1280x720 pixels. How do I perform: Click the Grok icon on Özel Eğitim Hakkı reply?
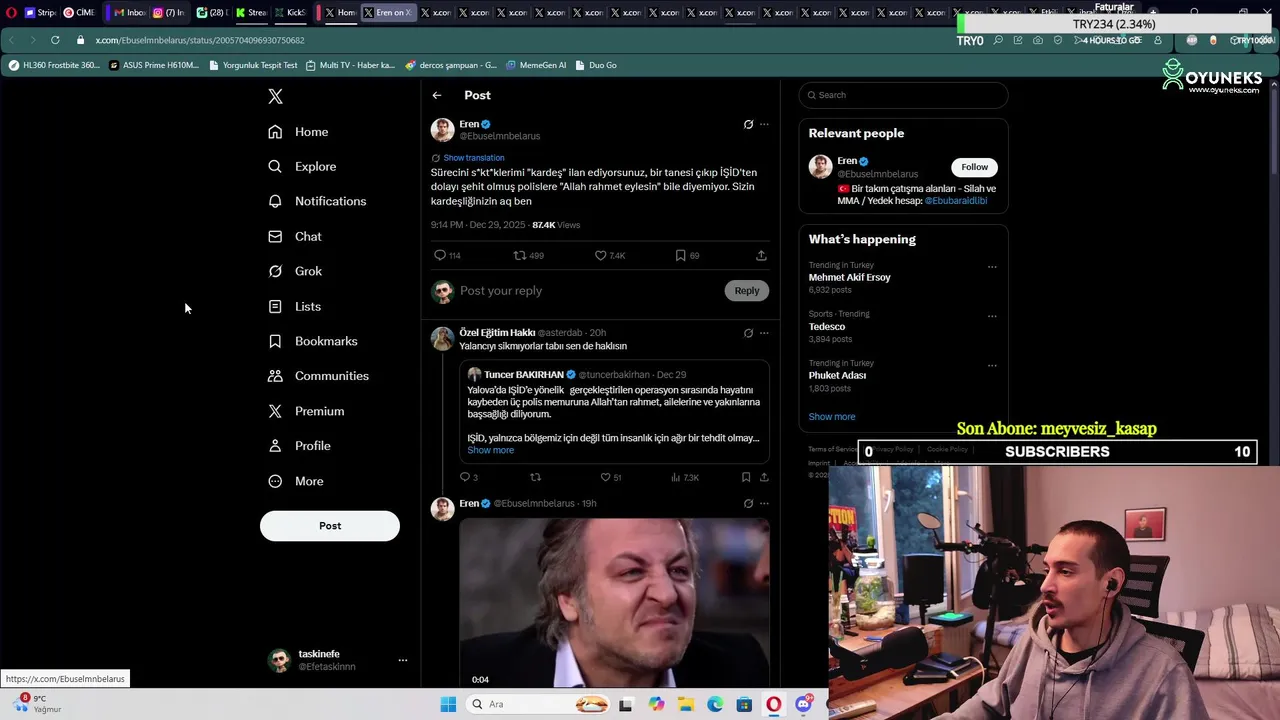click(748, 333)
